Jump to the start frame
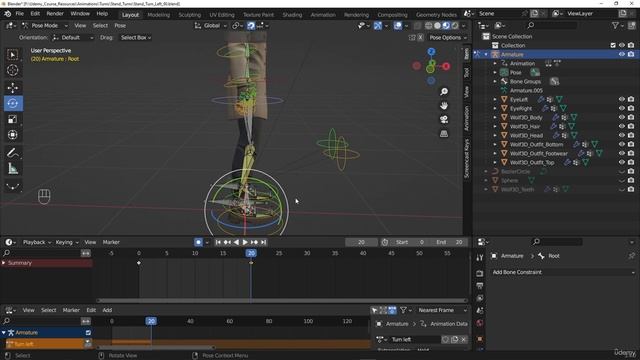Viewport: 640px width, 360px height. [x=218, y=242]
